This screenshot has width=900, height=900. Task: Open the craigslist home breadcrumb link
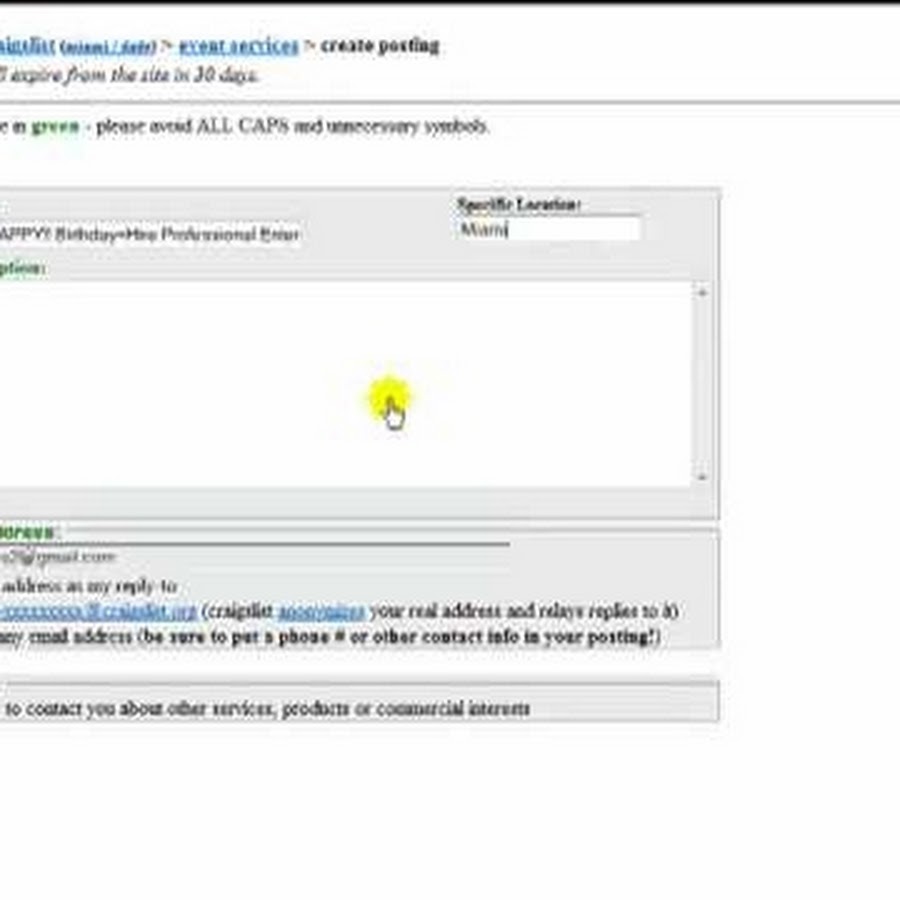(27, 46)
